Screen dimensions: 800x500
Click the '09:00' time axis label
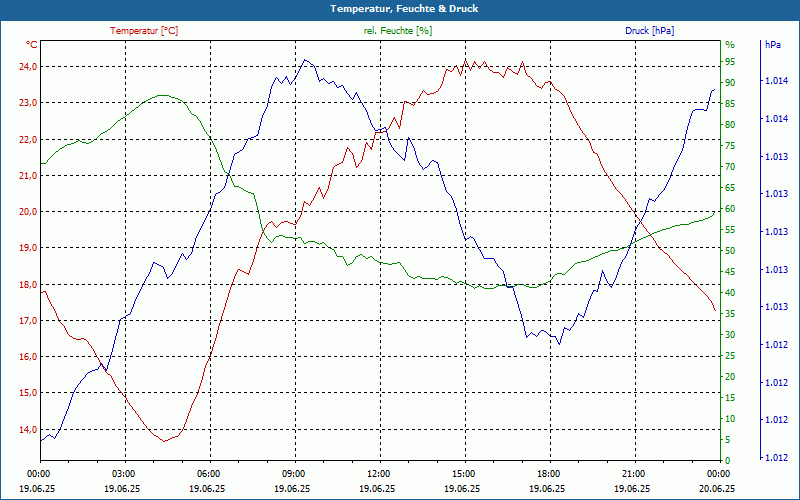293,473
